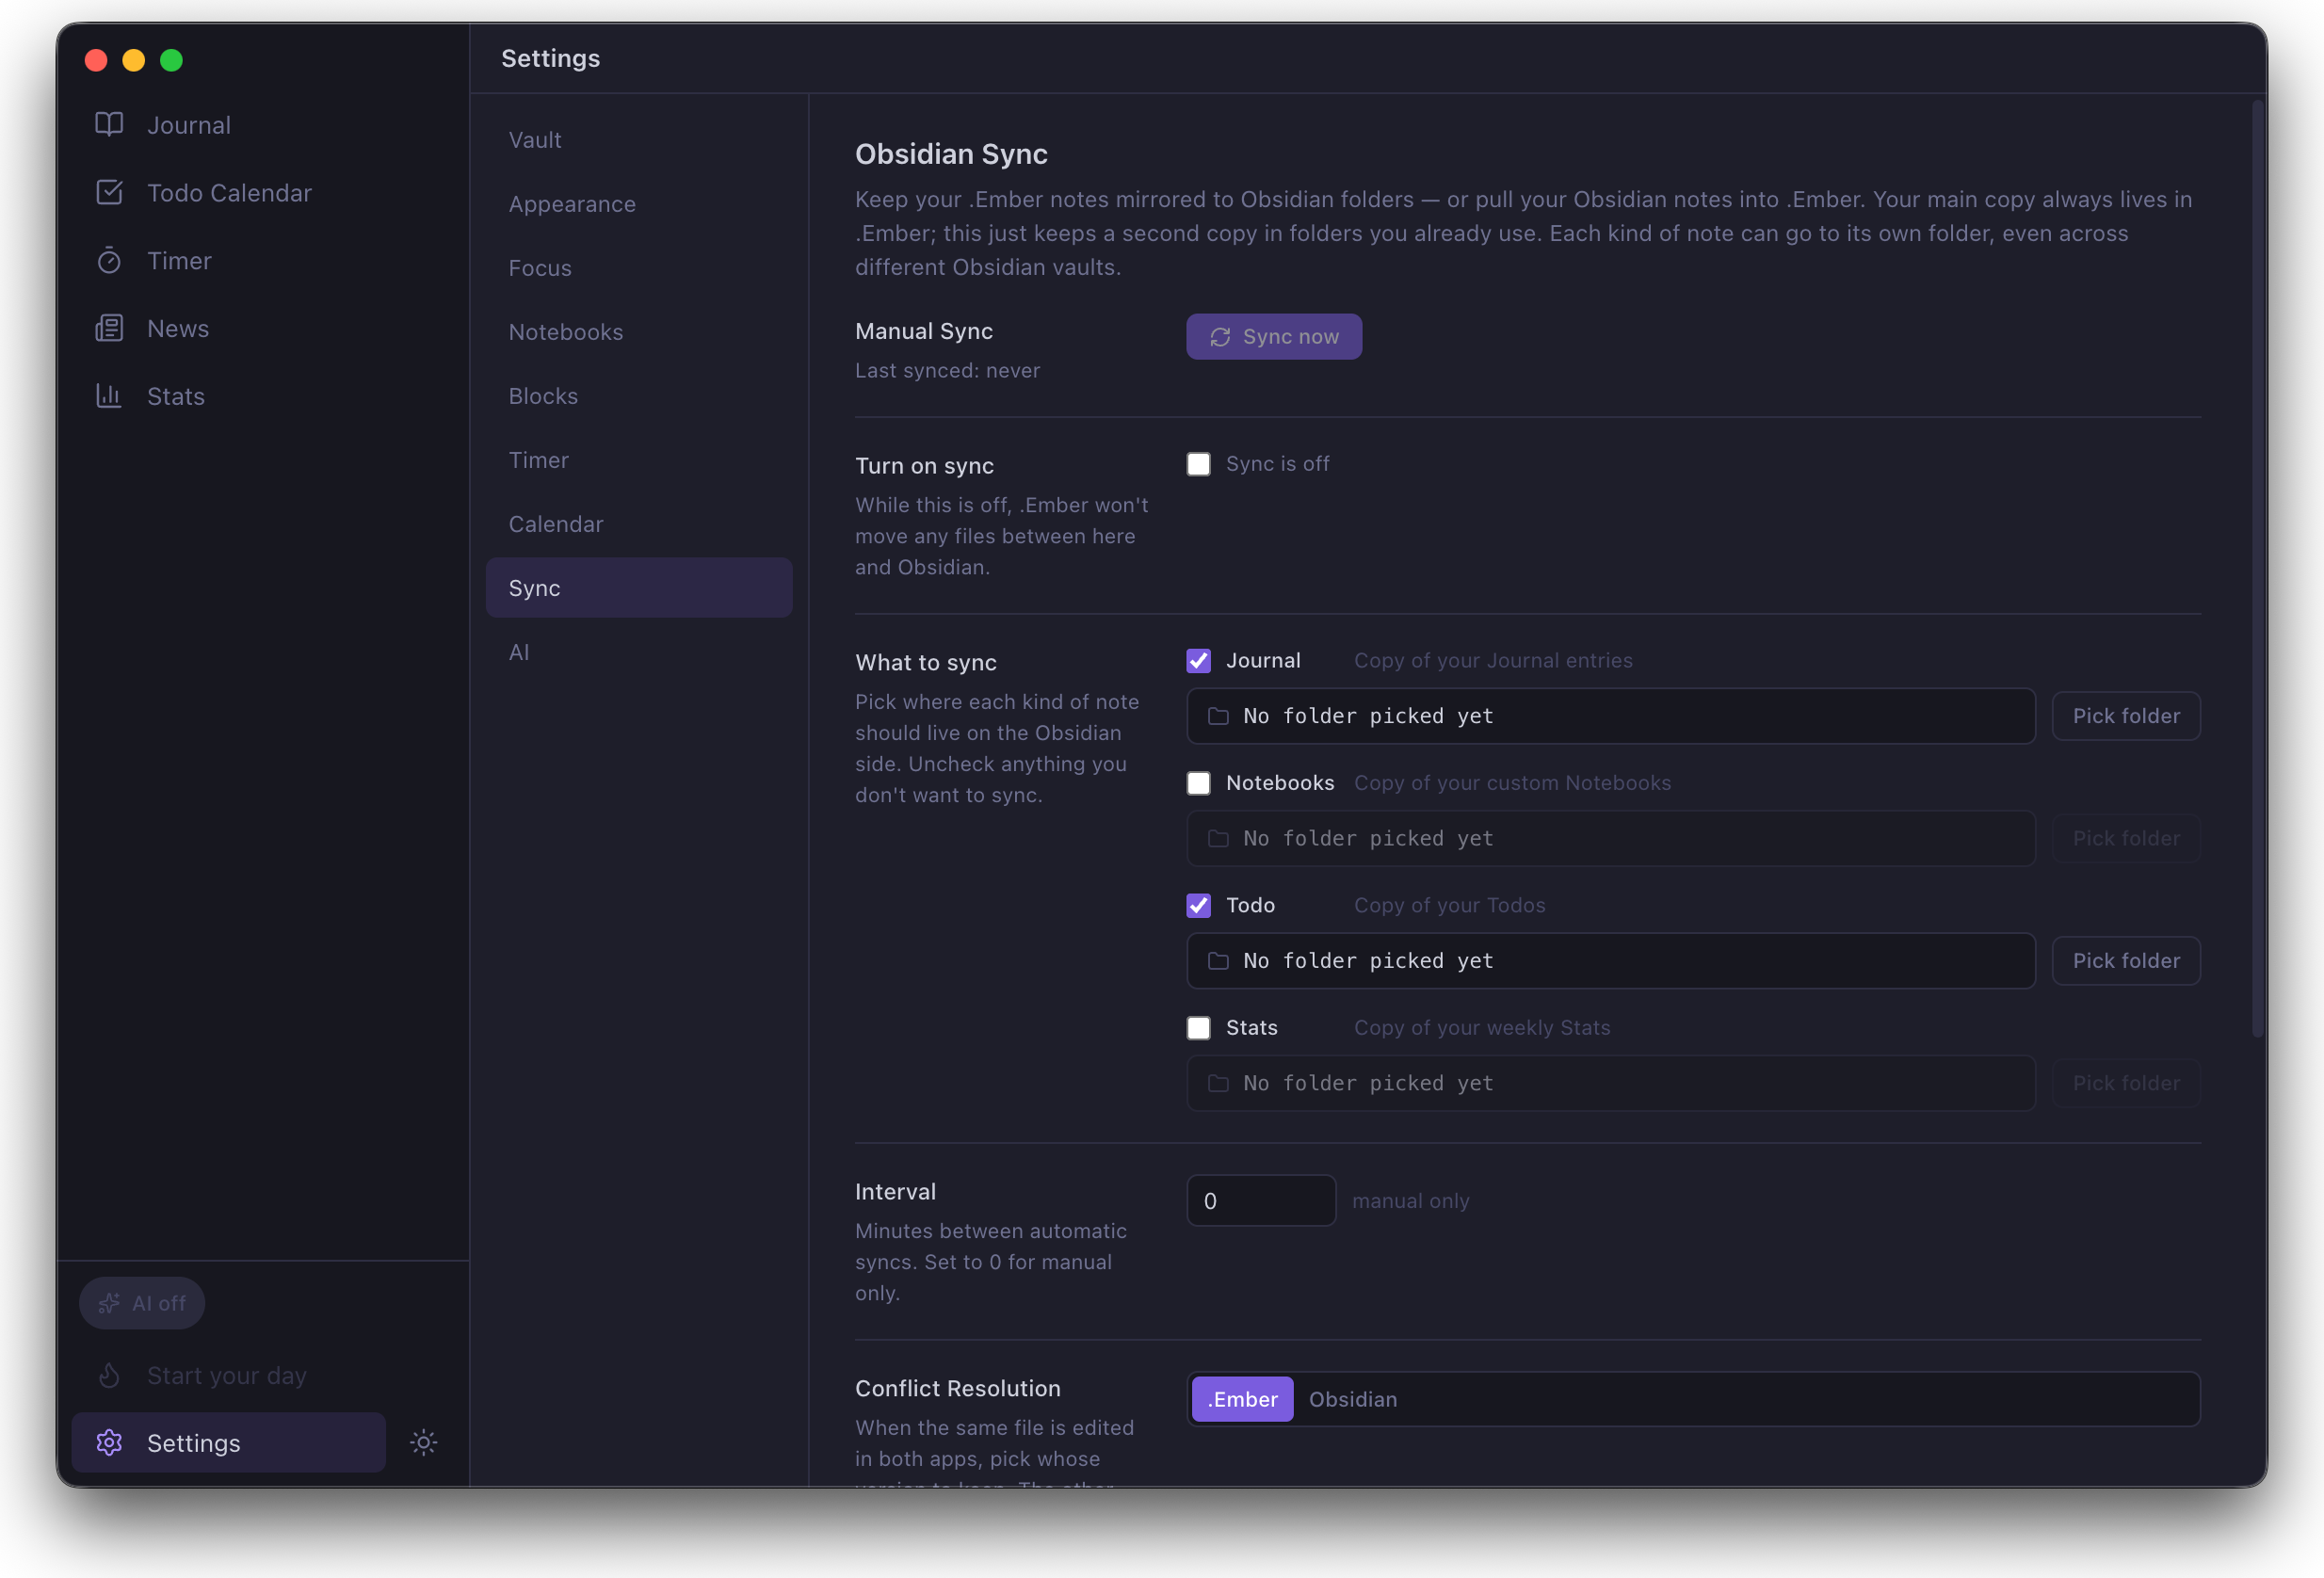Click the Conflict Resolution label
This screenshot has width=2324, height=1578.
tap(957, 1388)
